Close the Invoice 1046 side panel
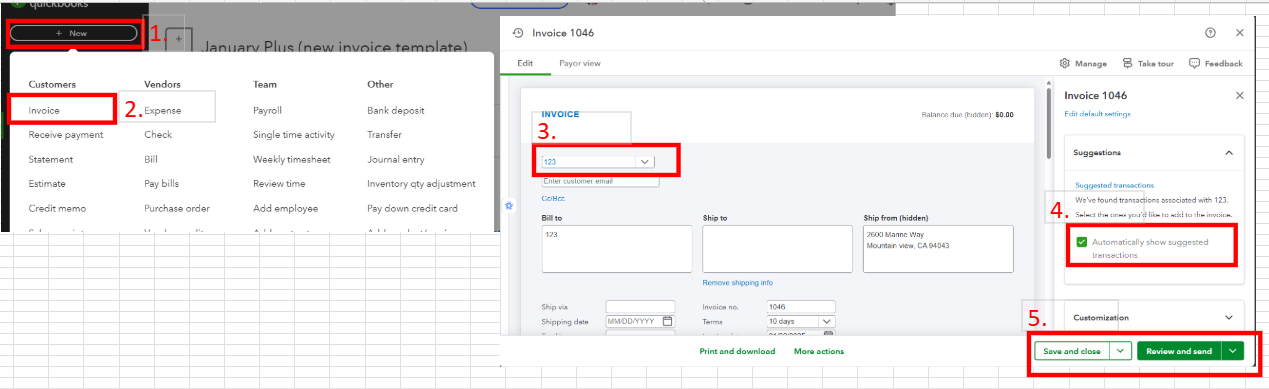Image resolution: width=1269 pixels, height=389 pixels. tap(1240, 95)
